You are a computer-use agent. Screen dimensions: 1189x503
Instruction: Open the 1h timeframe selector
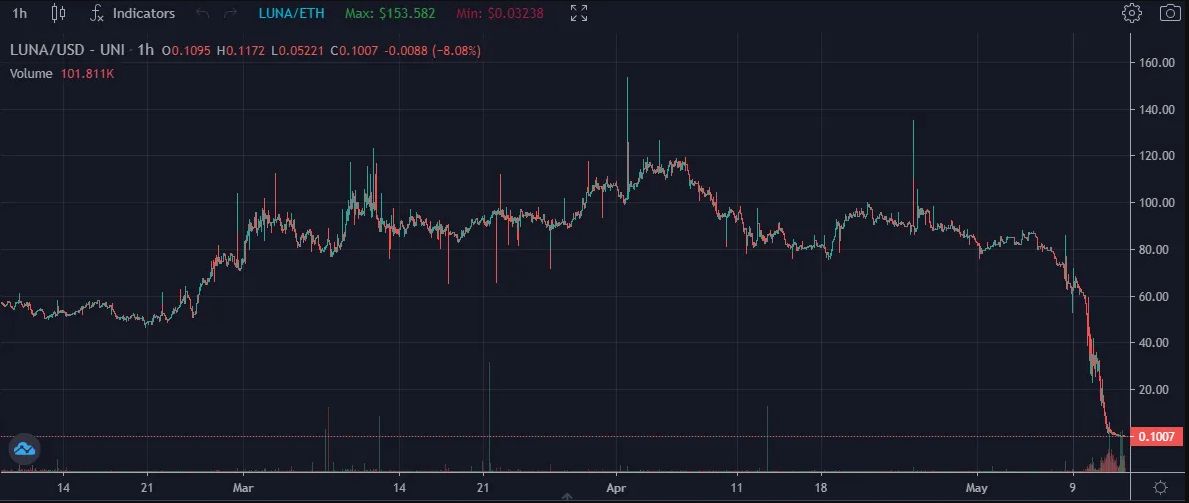coord(20,13)
